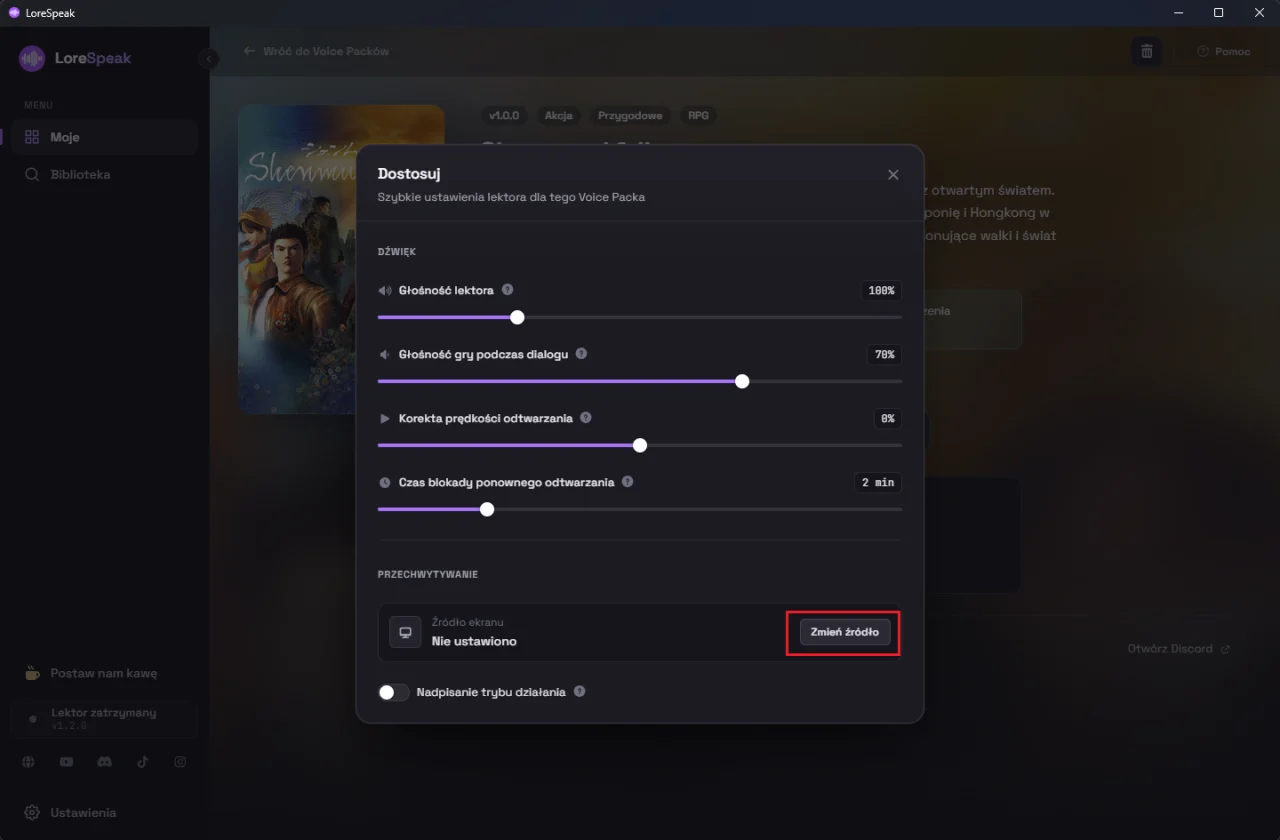Screen dimensions: 1280x840
Task: Click the Czas blokady ponownego odtwarzania slider handle
Action: coord(487,509)
